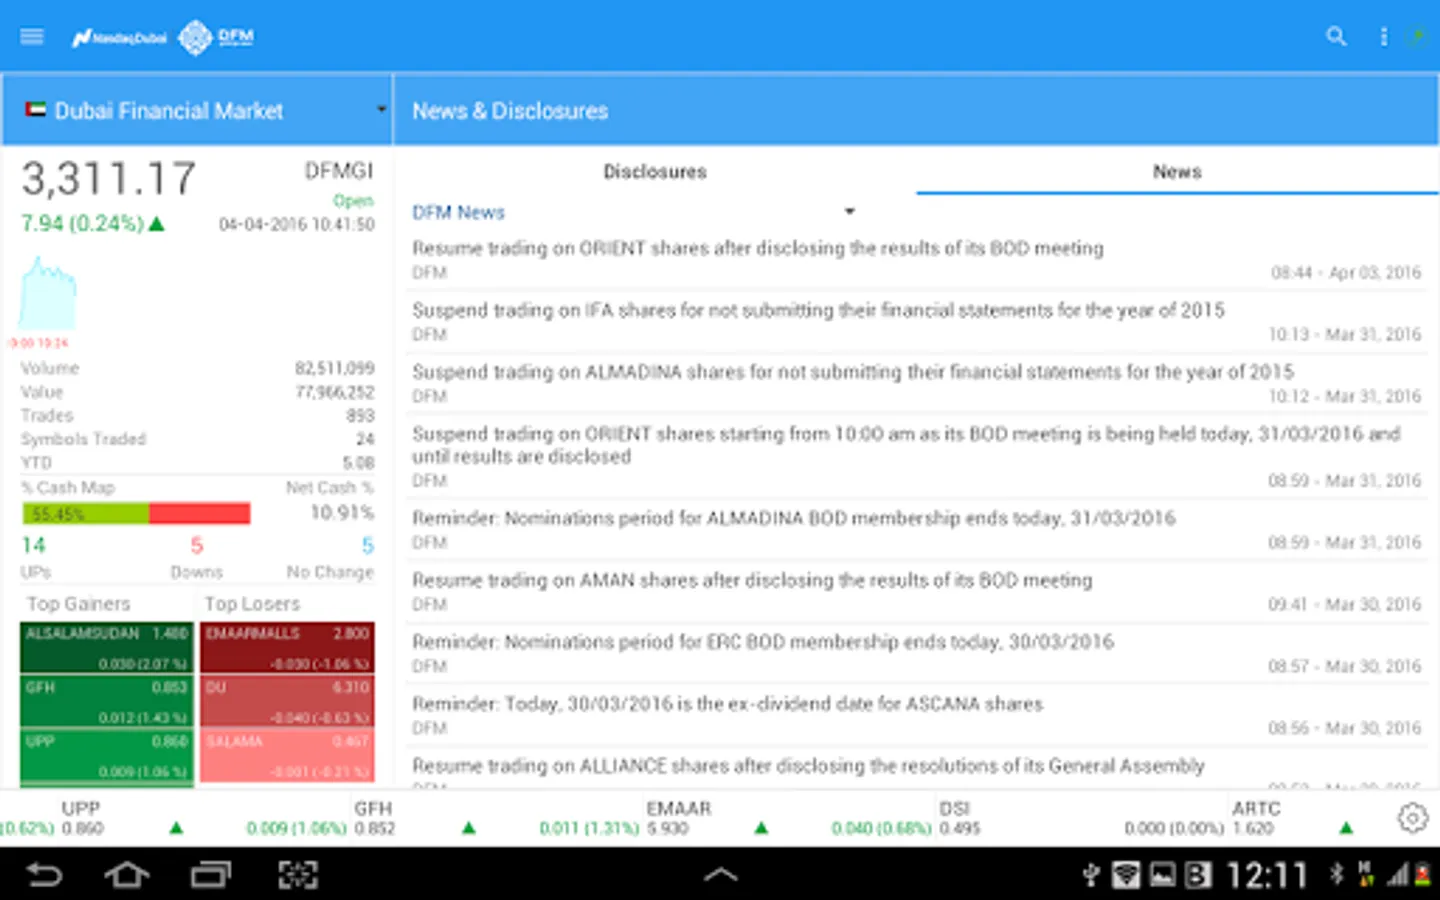This screenshot has height=900, width=1440.
Task: Tap the Volume 82,511,099 row
Action: click(197, 368)
